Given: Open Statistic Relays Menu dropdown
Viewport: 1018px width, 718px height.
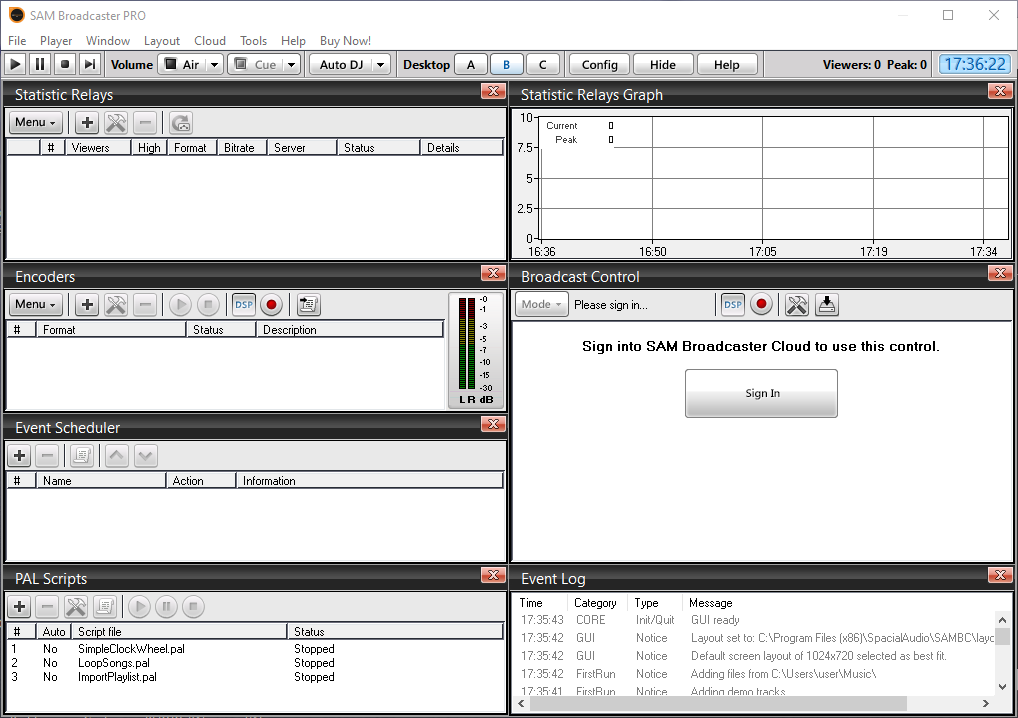Looking at the screenshot, I should pos(35,122).
